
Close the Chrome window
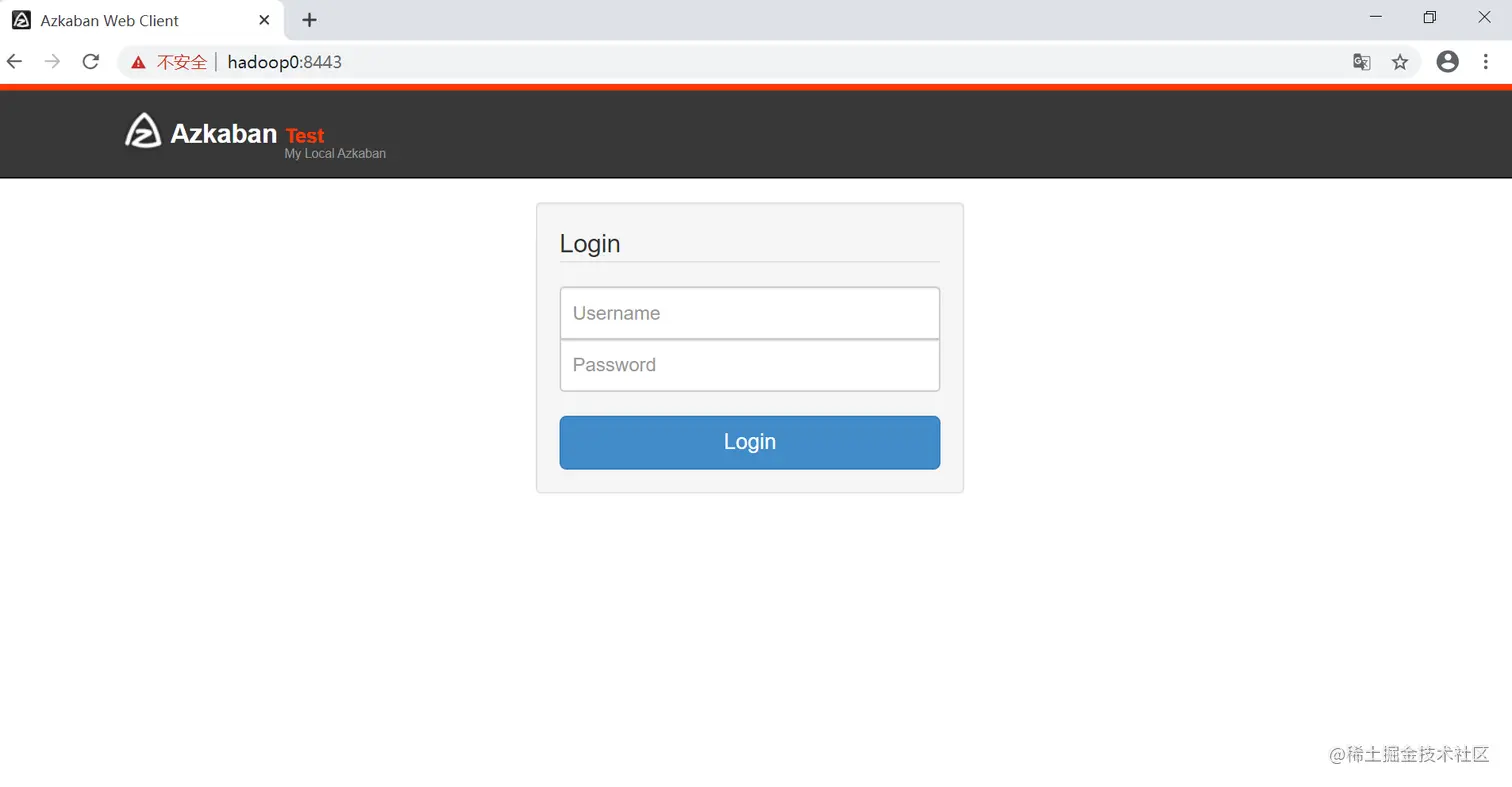[x=1485, y=17]
